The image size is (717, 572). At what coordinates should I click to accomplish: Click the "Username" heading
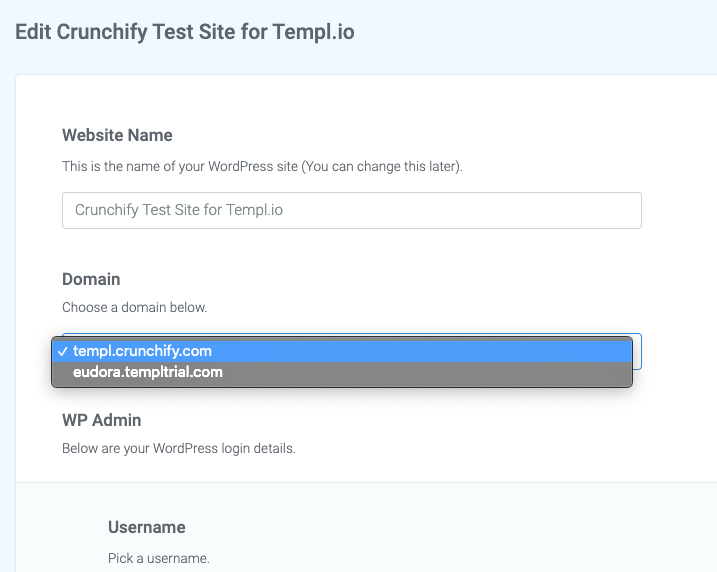tap(146, 527)
